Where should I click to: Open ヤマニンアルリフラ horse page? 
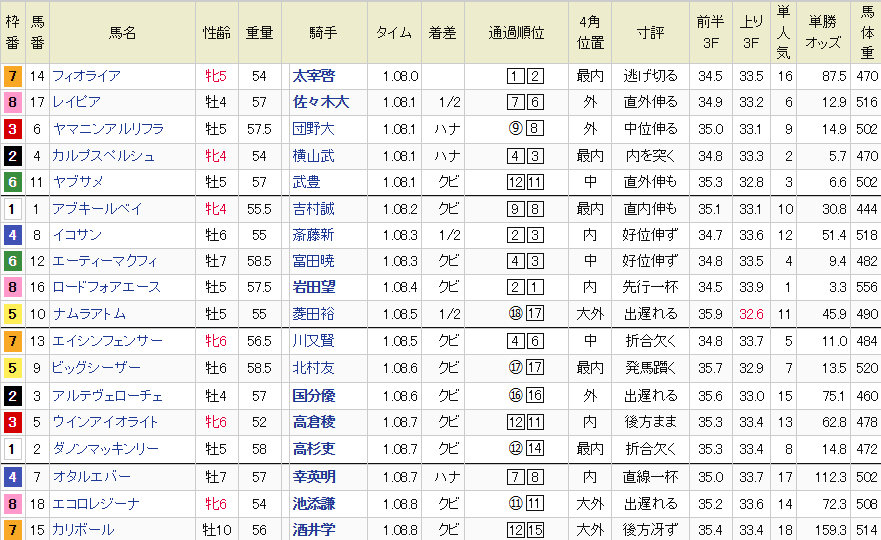coord(108,128)
